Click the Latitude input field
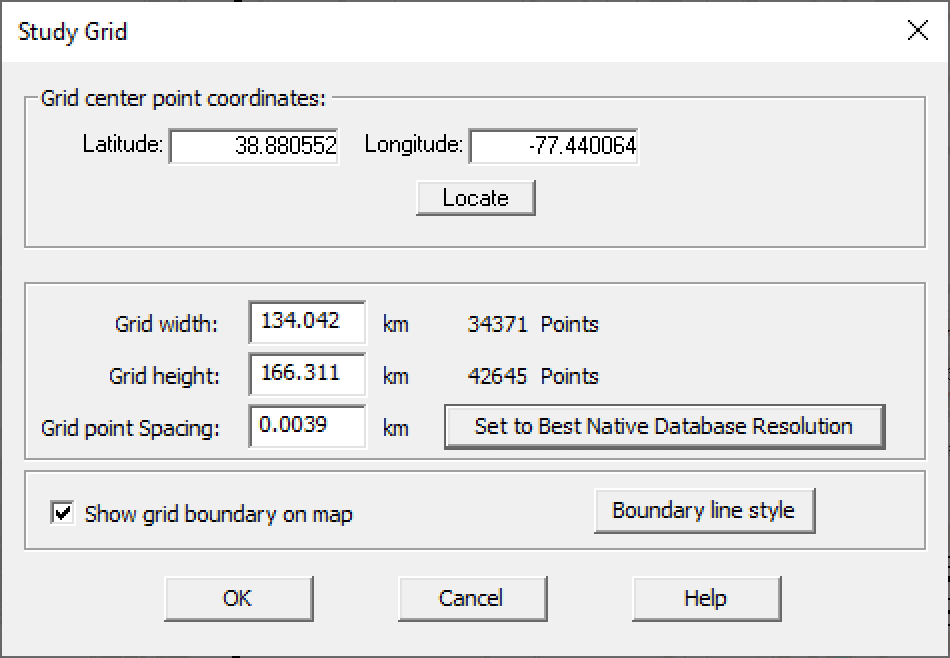The image size is (950, 658). pyautogui.click(x=254, y=147)
